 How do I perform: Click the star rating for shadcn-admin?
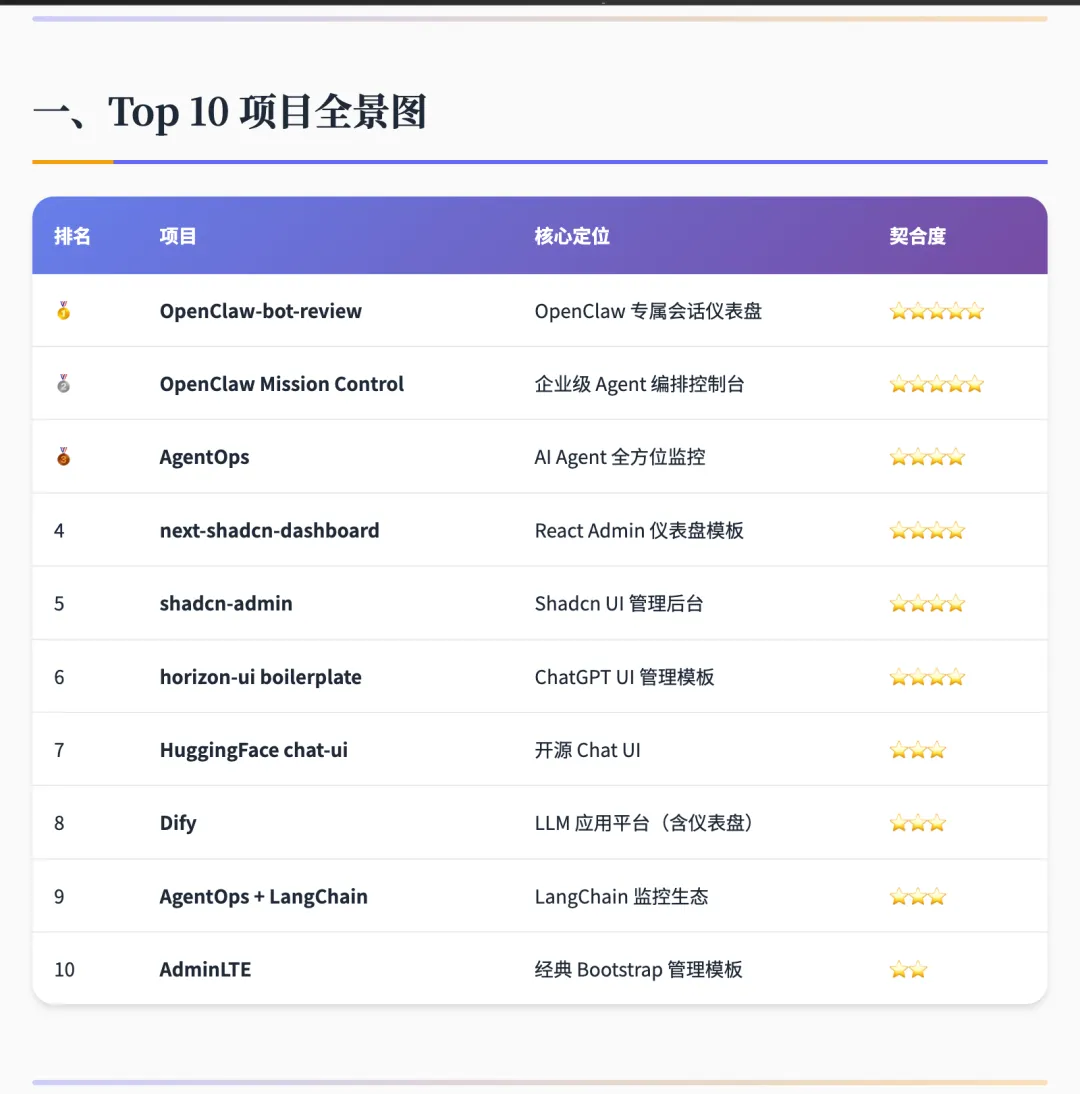pos(927,604)
